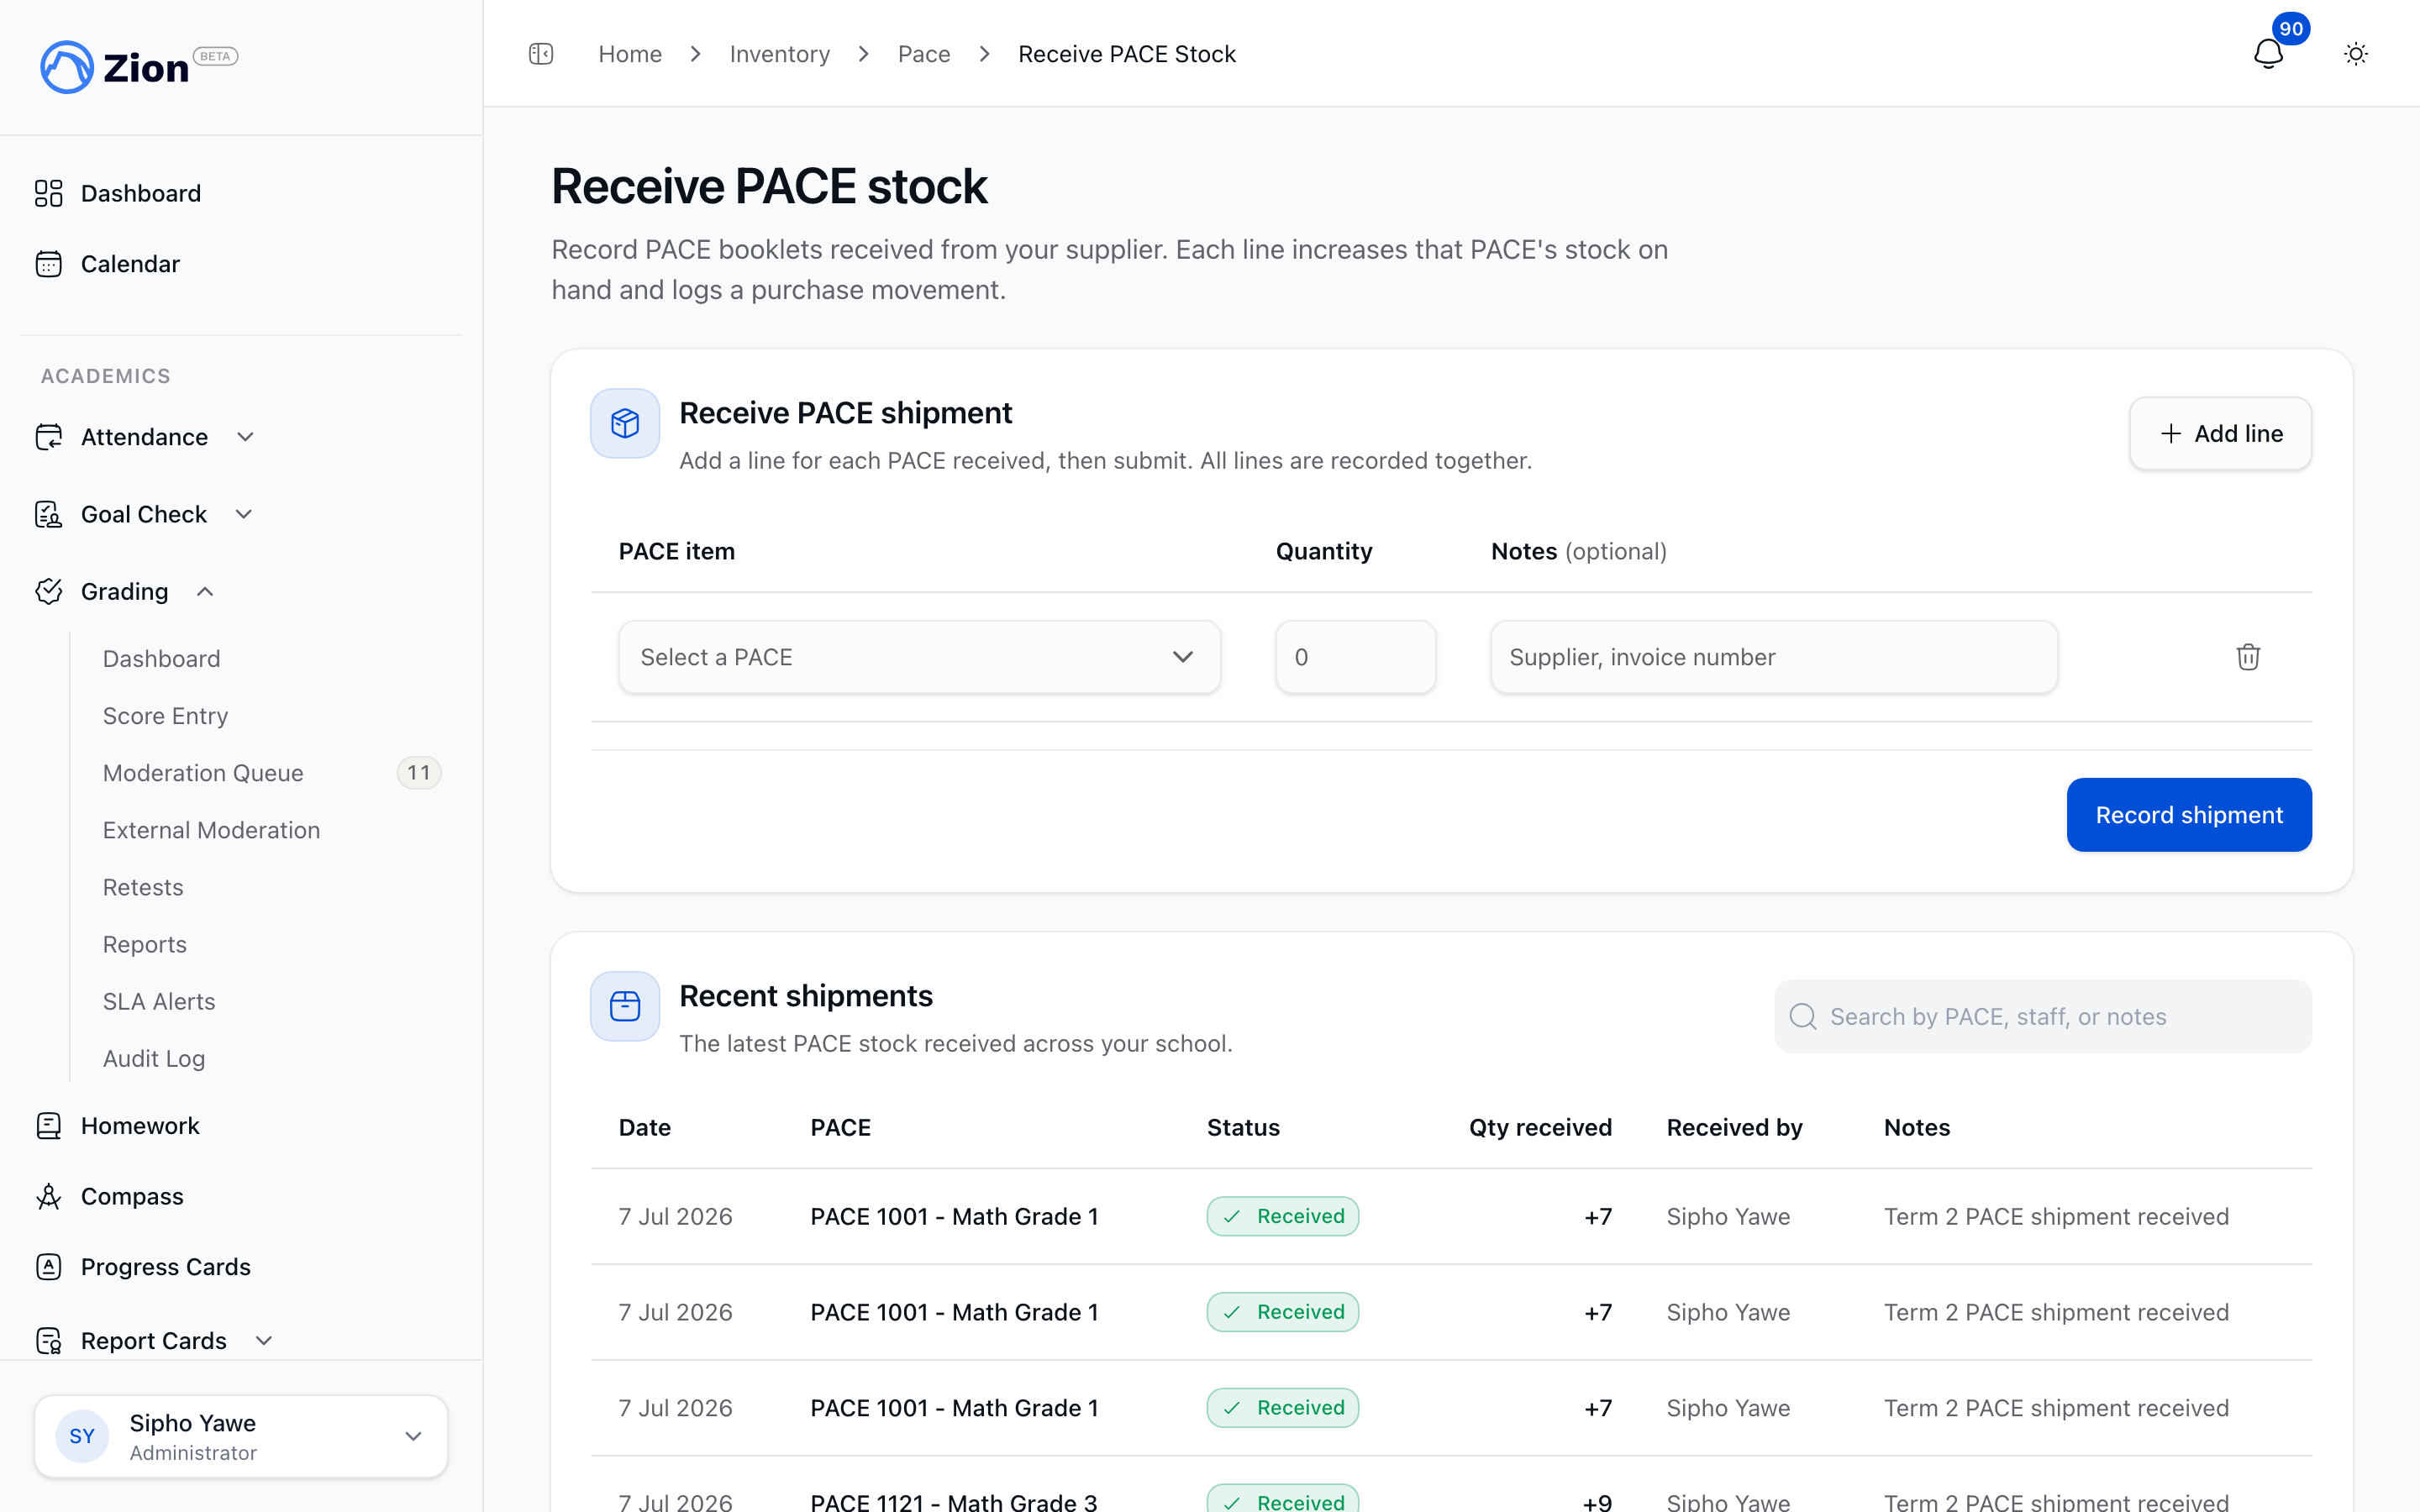Click the Zion logo icon
The height and width of the screenshot is (1512, 2420).
click(x=66, y=67)
